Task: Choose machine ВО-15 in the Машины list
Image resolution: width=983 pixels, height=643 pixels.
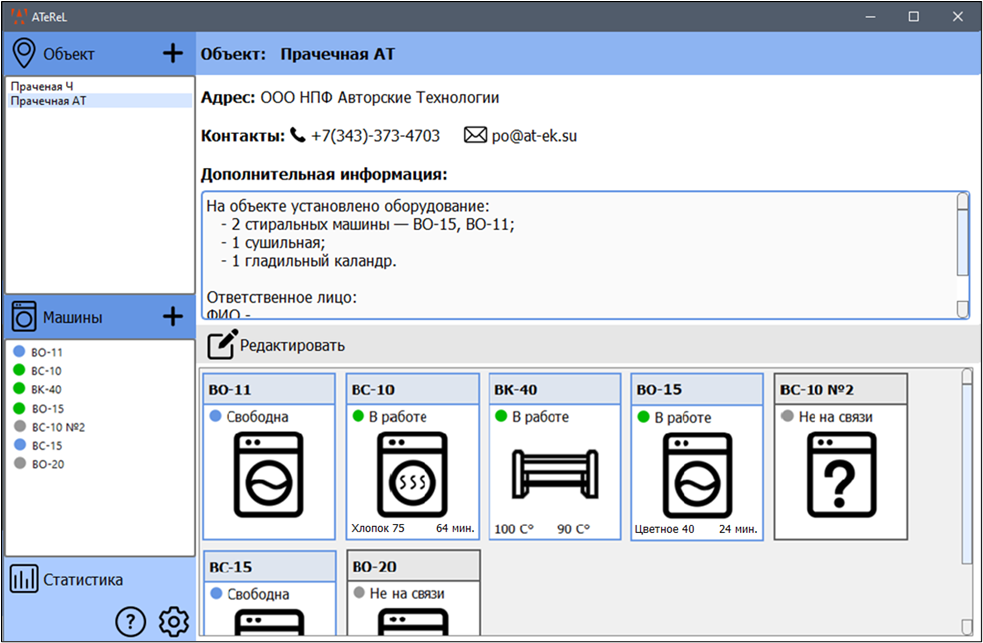Action: (48, 409)
